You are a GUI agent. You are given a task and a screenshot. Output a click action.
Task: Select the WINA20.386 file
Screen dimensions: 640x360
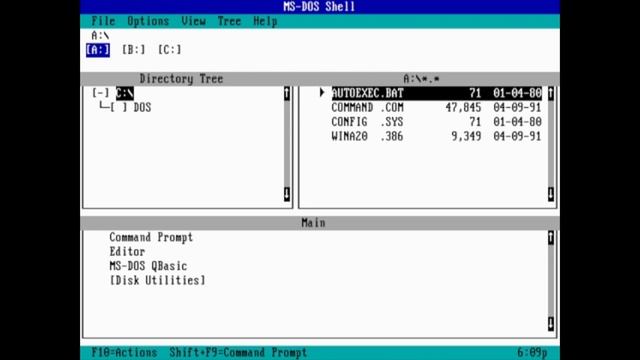[436, 136]
